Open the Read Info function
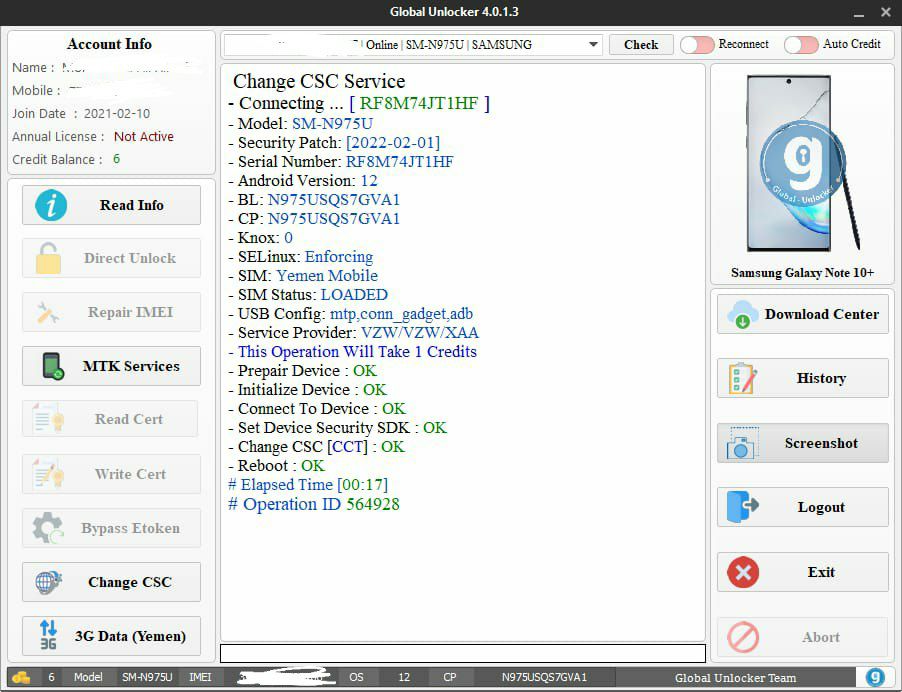Image resolution: width=902 pixels, height=692 pixels. pos(112,205)
